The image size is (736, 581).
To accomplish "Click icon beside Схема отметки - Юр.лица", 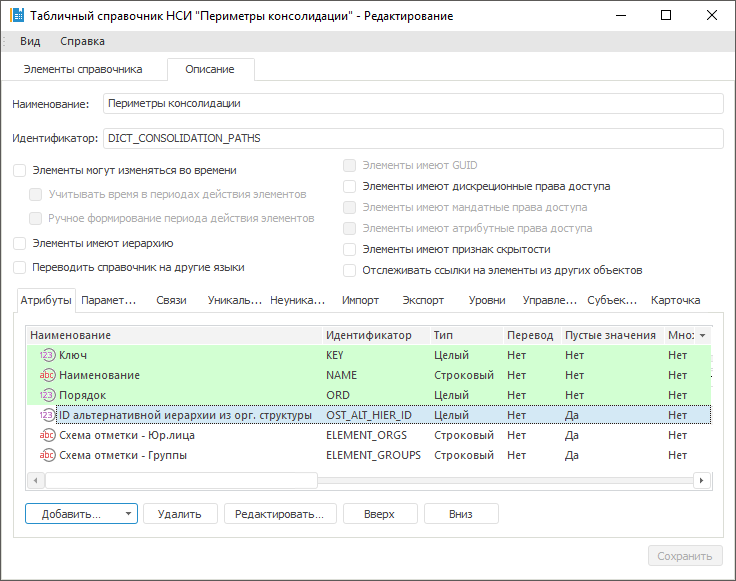I will point(47,435).
